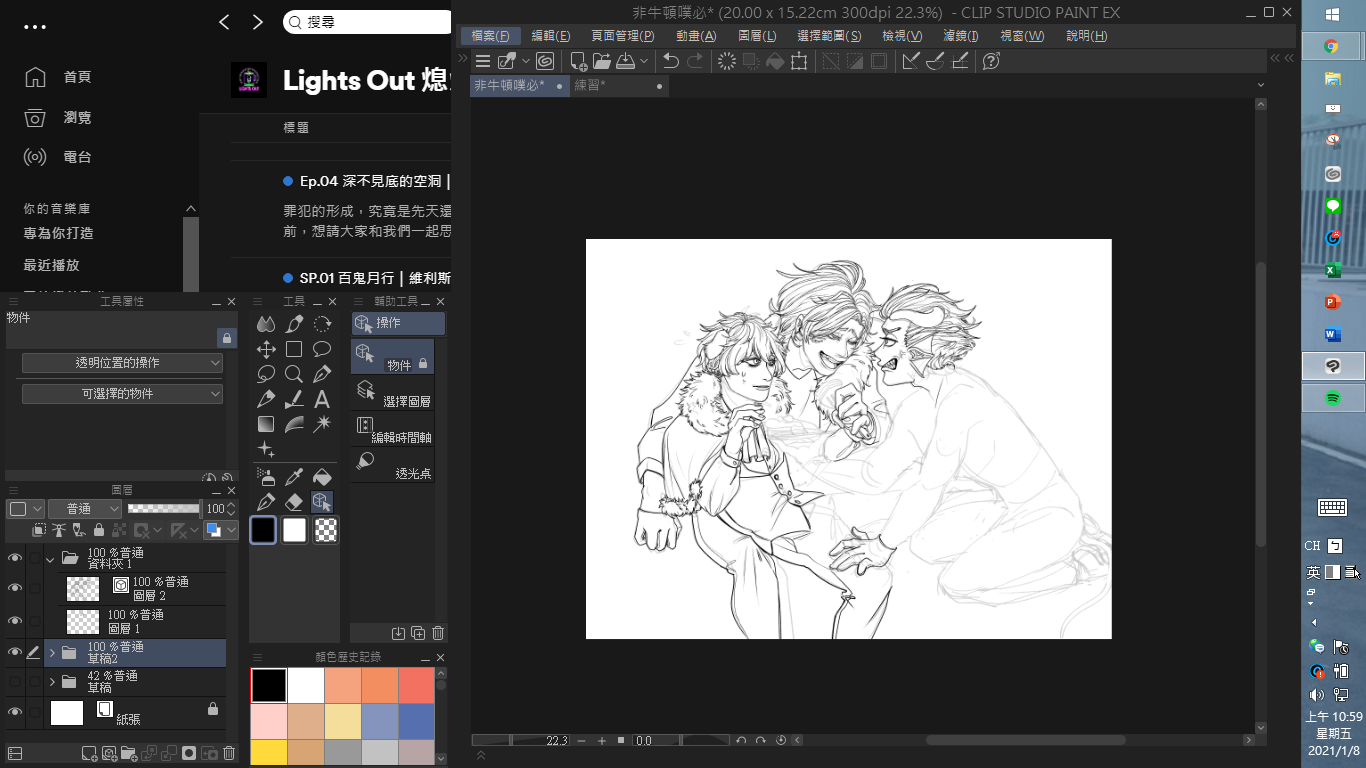This screenshot has height=768, width=1366.
Task: Select 選擇圖層 sub tool
Action: [x=393, y=393]
